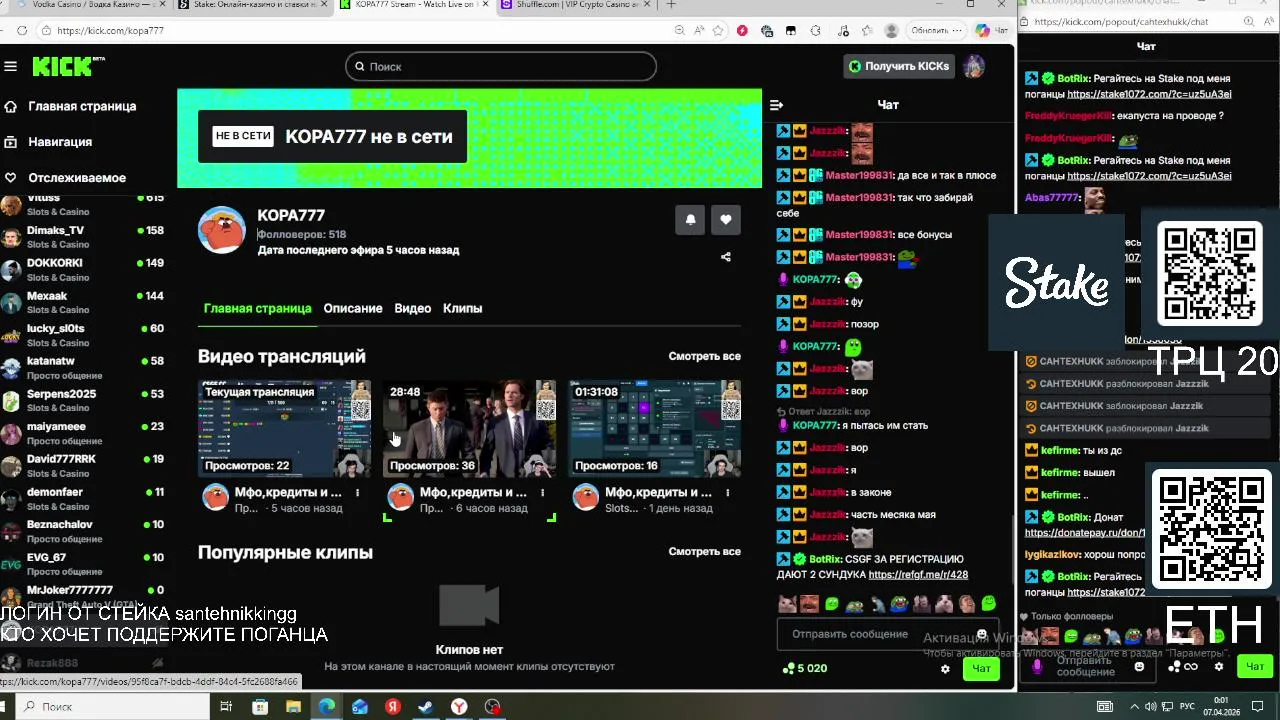The height and width of the screenshot is (720, 1280).
Task: Open the Mexaak channel in the sidebar
Action: coord(84,302)
